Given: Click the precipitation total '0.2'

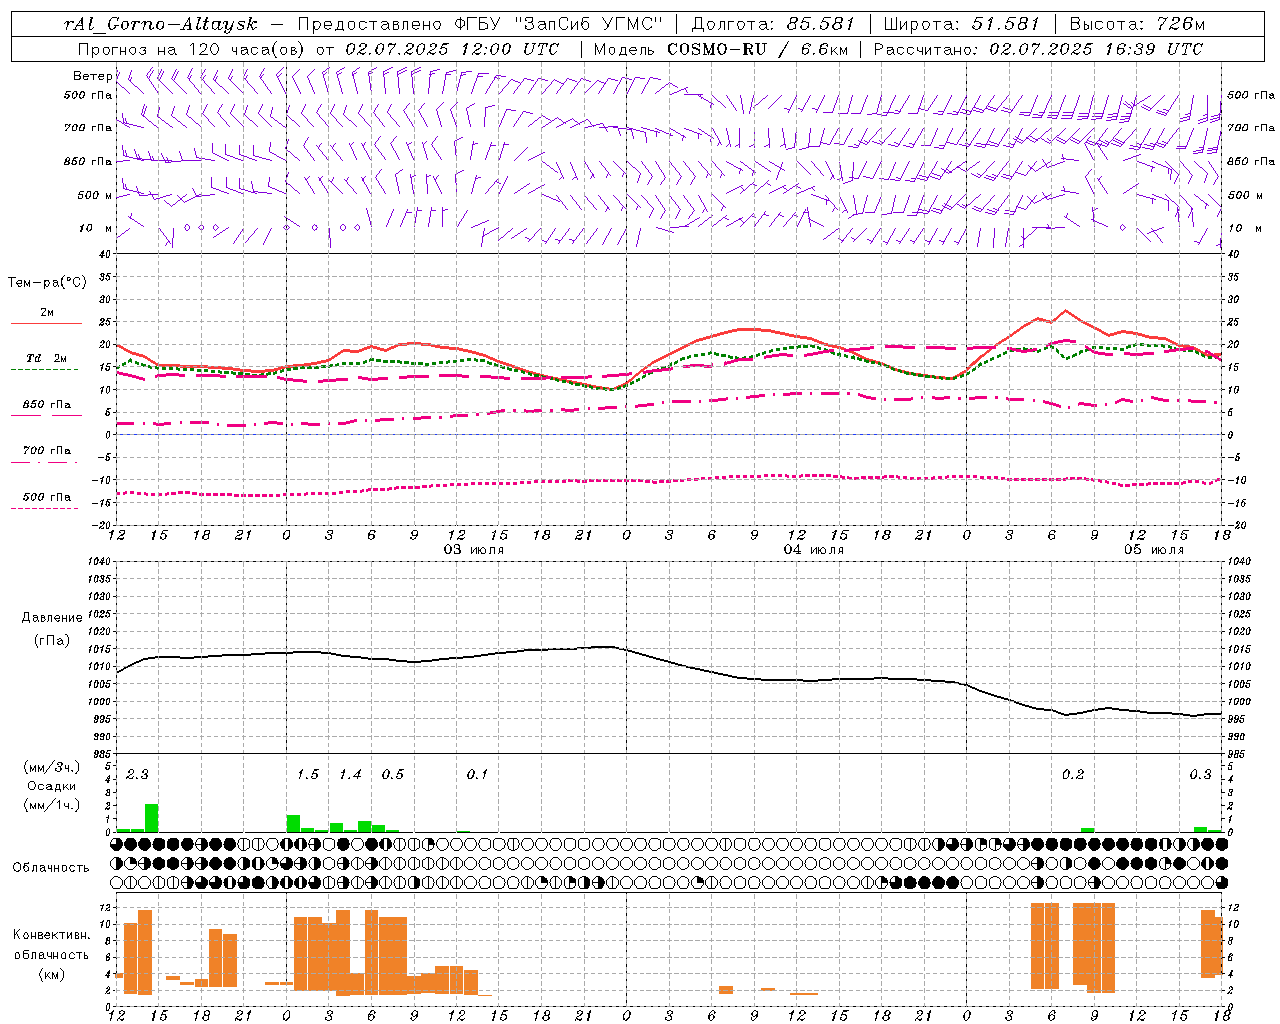Looking at the screenshot, I should tap(1073, 774).
